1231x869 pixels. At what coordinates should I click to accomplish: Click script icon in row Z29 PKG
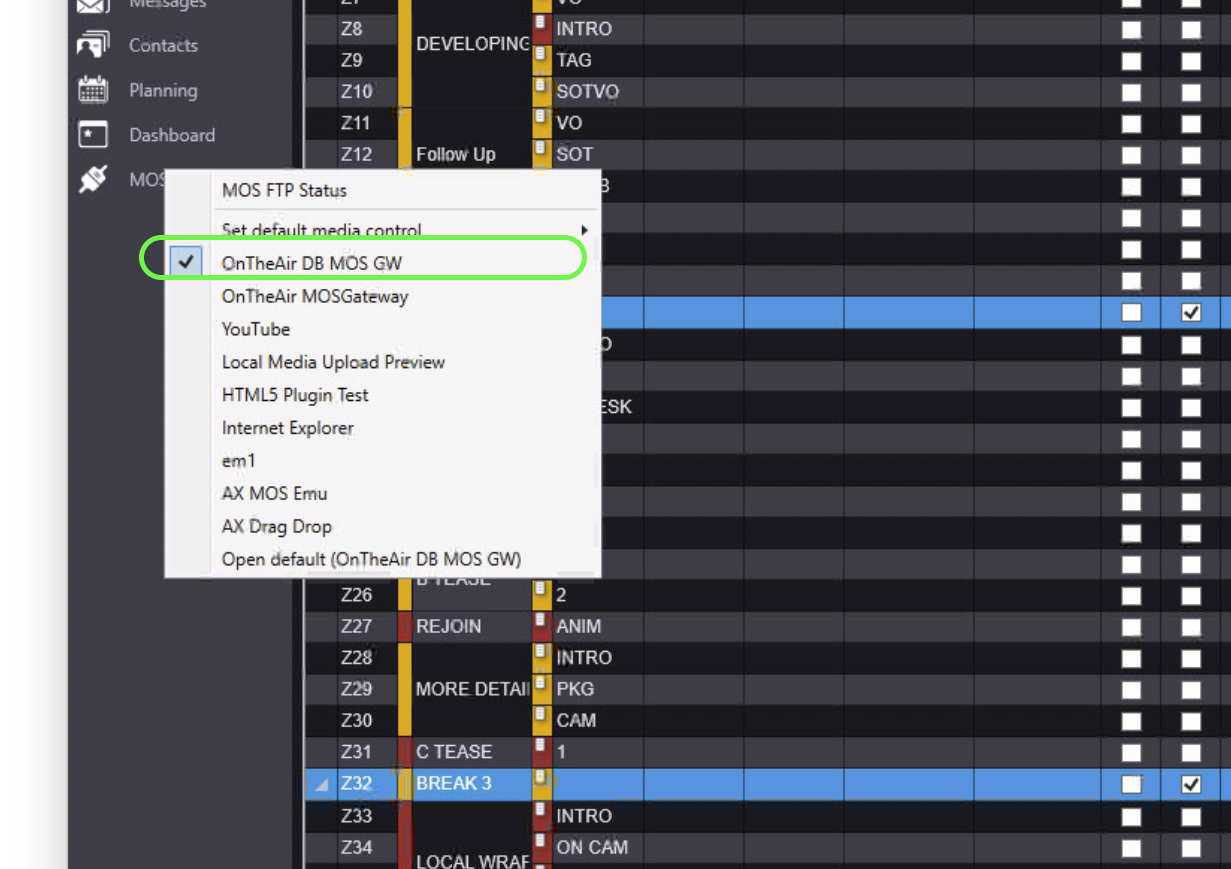pyautogui.click(x=541, y=685)
